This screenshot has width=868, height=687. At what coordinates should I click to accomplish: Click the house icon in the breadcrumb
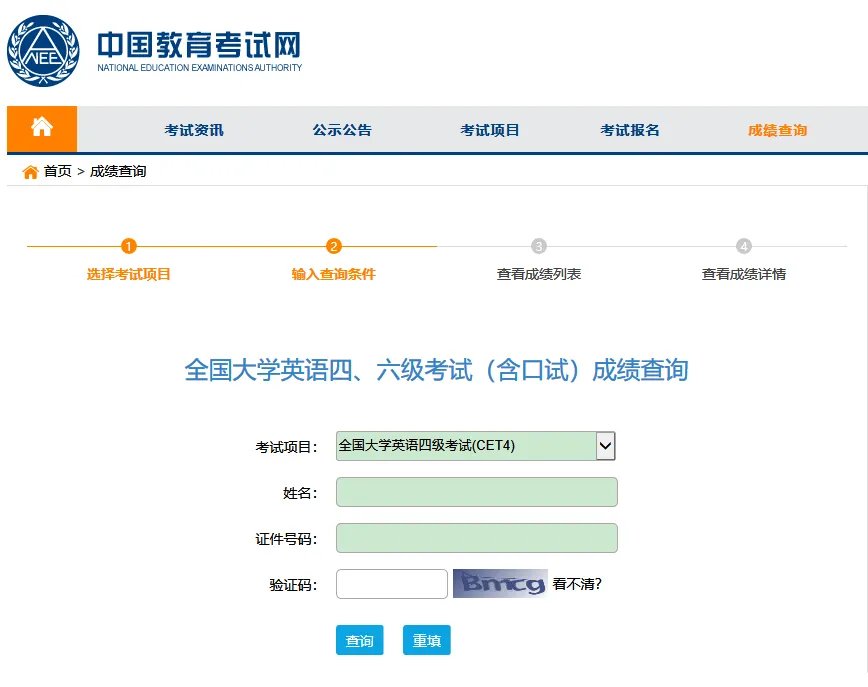[28, 171]
